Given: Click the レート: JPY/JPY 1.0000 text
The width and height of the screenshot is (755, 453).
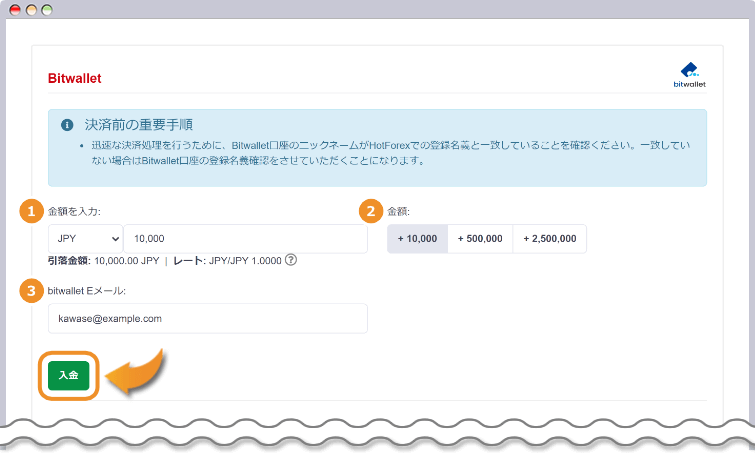Looking at the screenshot, I should [x=227, y=260].
